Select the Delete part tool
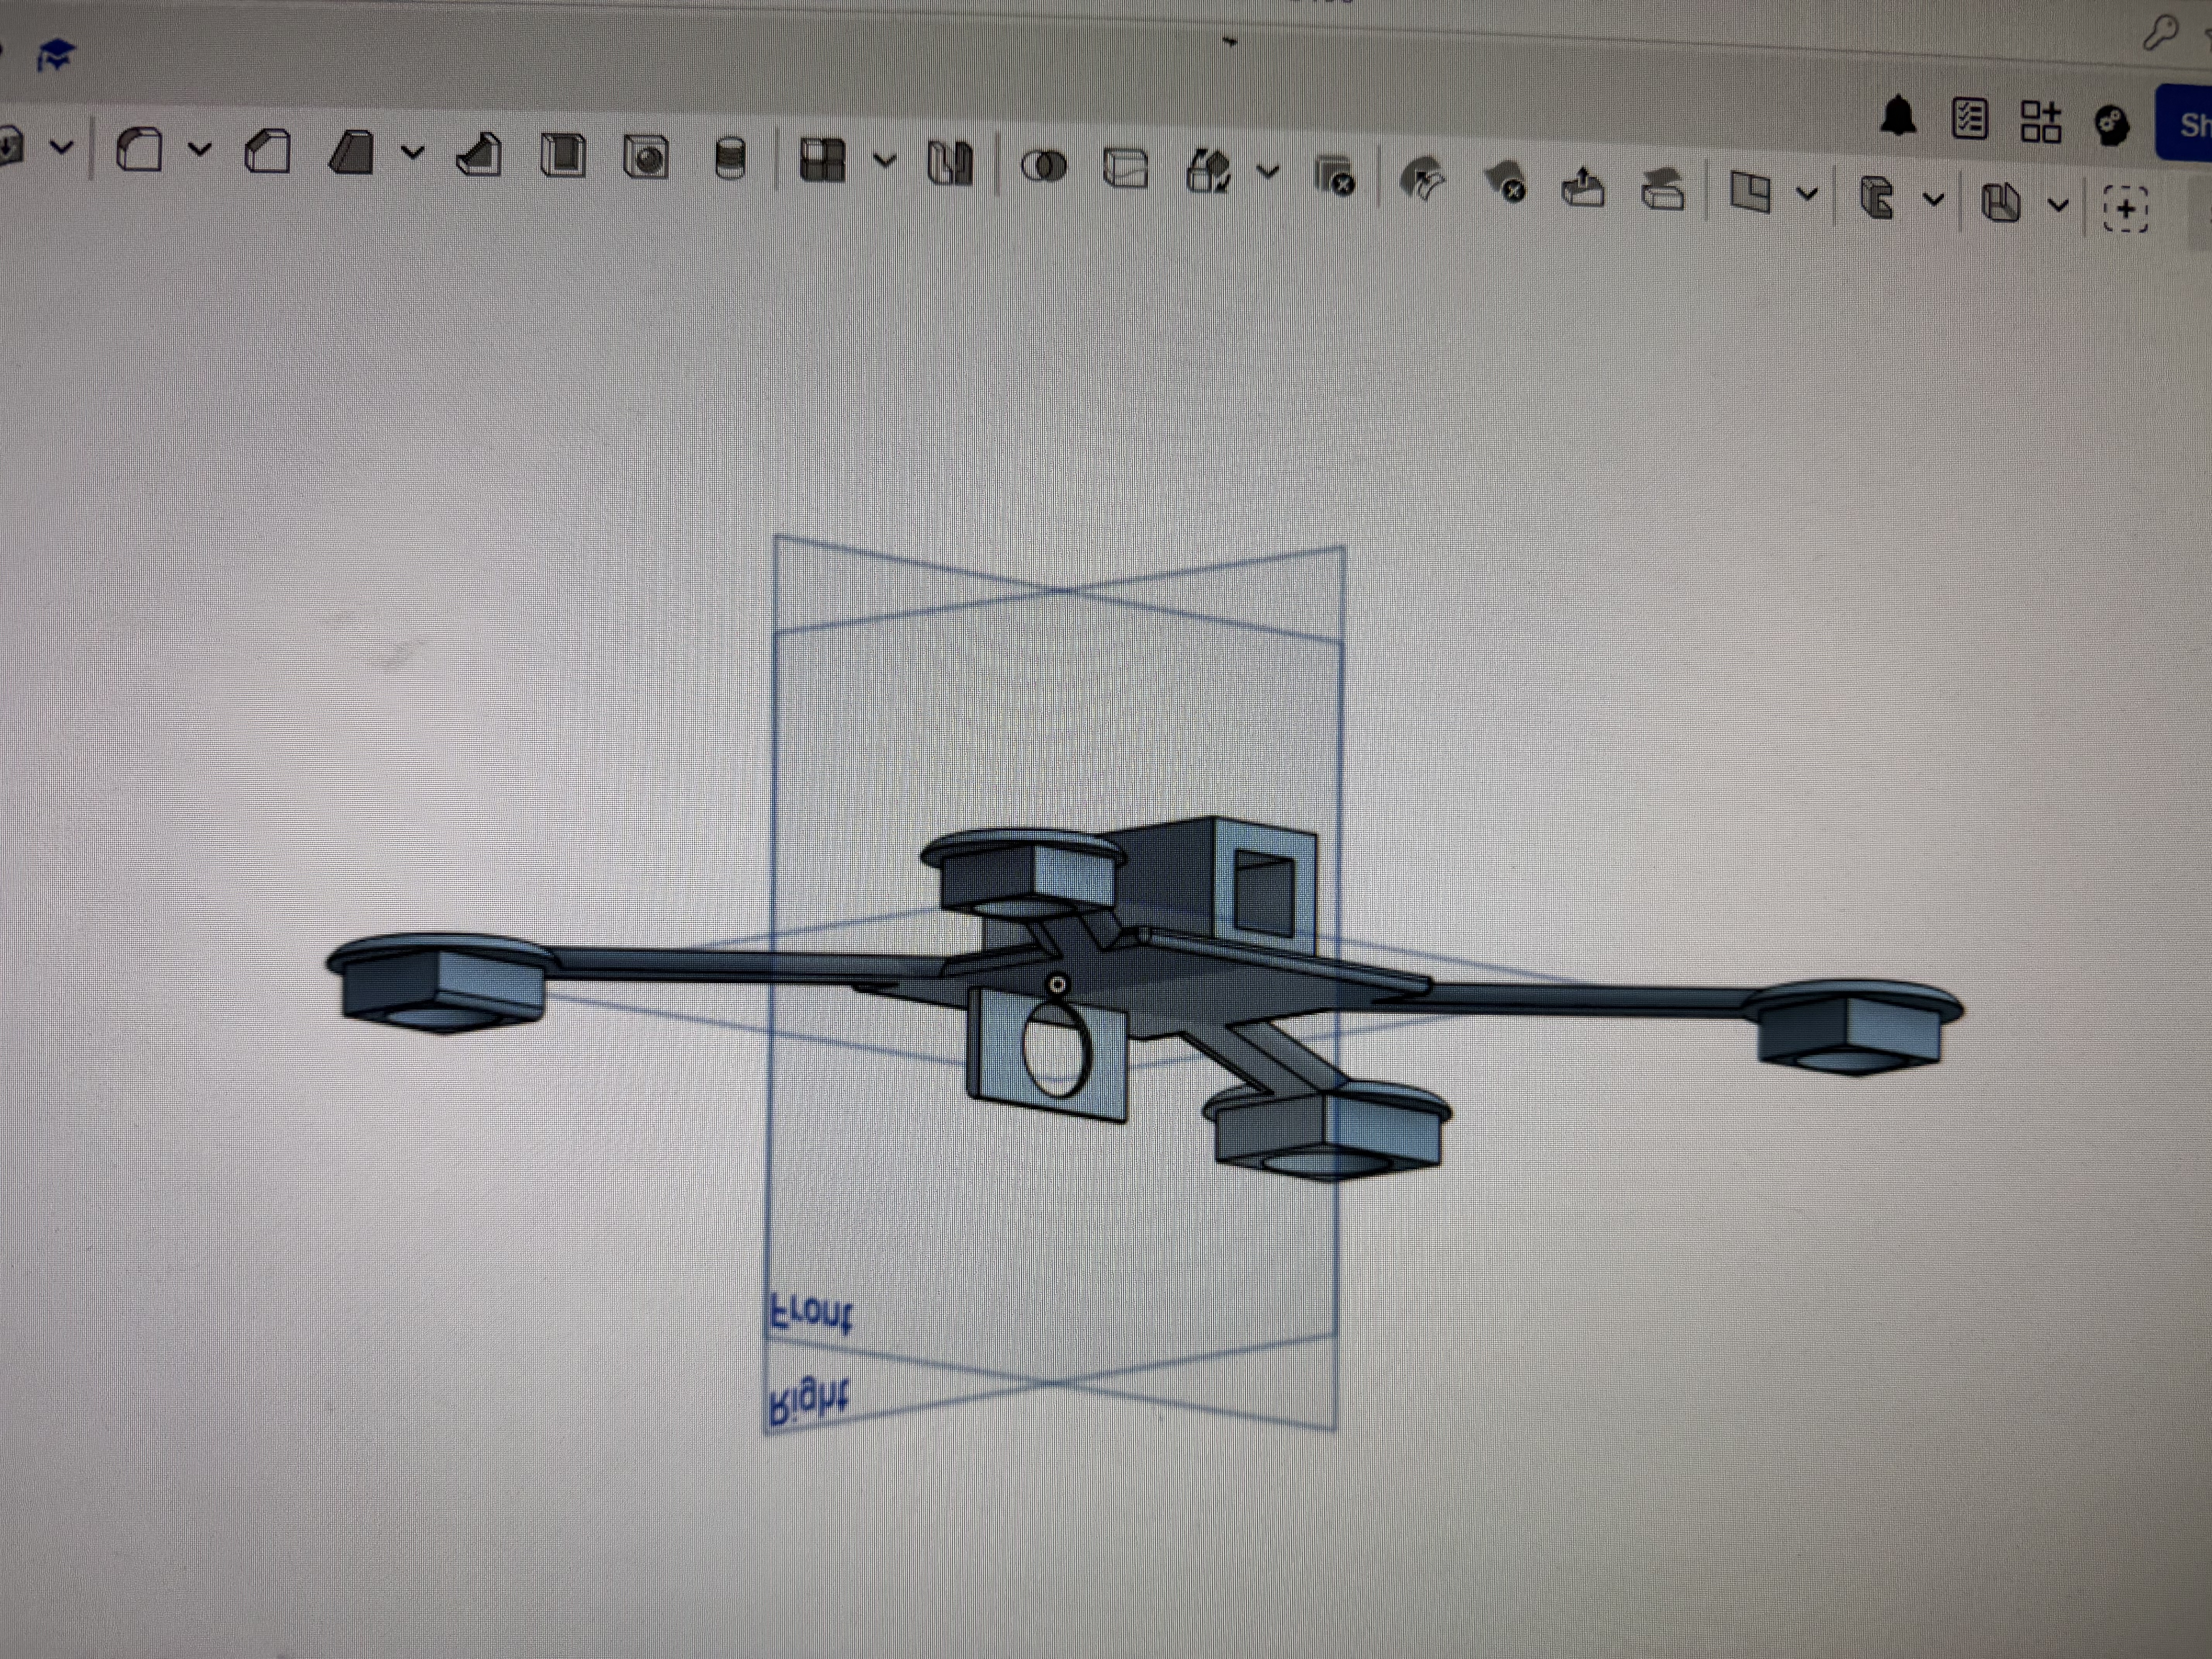This screenshot has width=2212, height=1659. point(1335,176)
